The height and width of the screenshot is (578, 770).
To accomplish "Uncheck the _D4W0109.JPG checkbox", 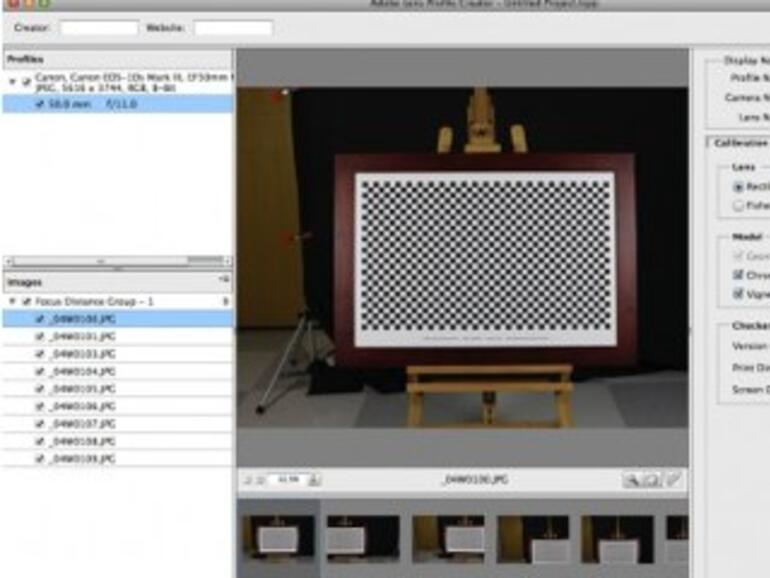I will 40,459.
